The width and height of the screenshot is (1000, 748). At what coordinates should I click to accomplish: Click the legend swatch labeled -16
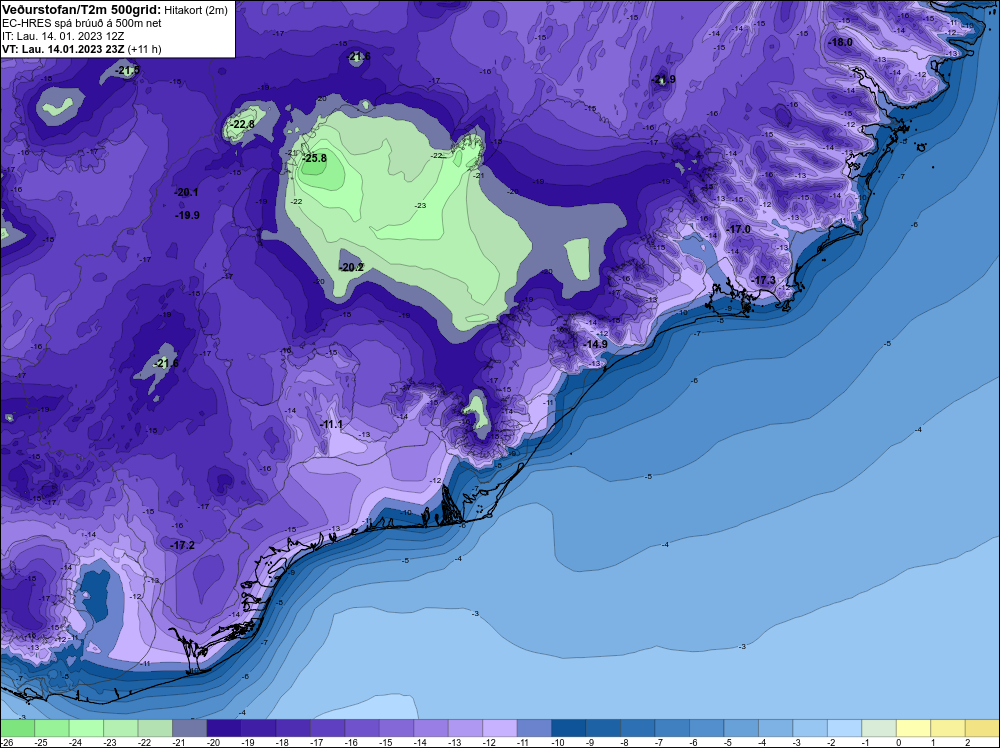(362, 728)
